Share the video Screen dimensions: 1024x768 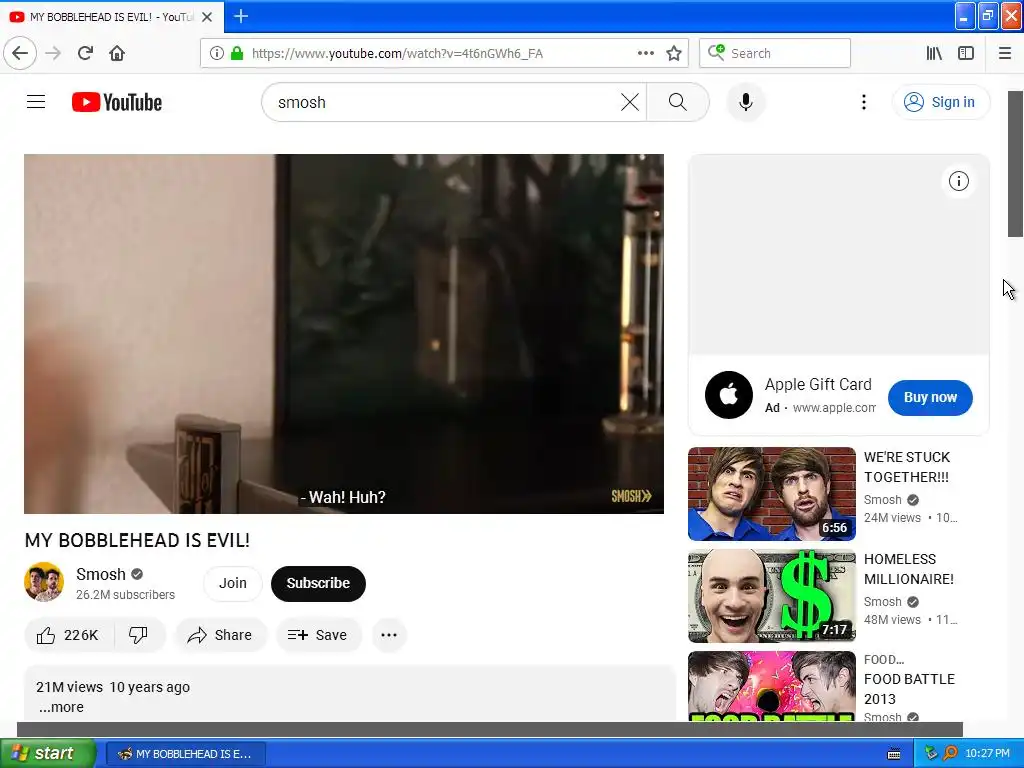[x=220, y=635]
